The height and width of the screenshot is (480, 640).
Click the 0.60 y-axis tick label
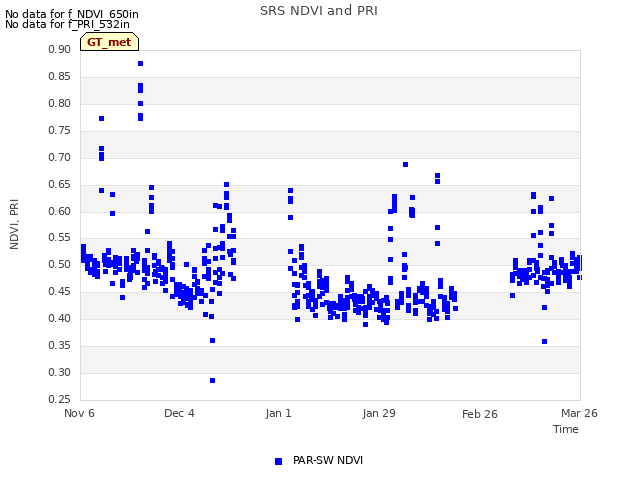(59, 211)
